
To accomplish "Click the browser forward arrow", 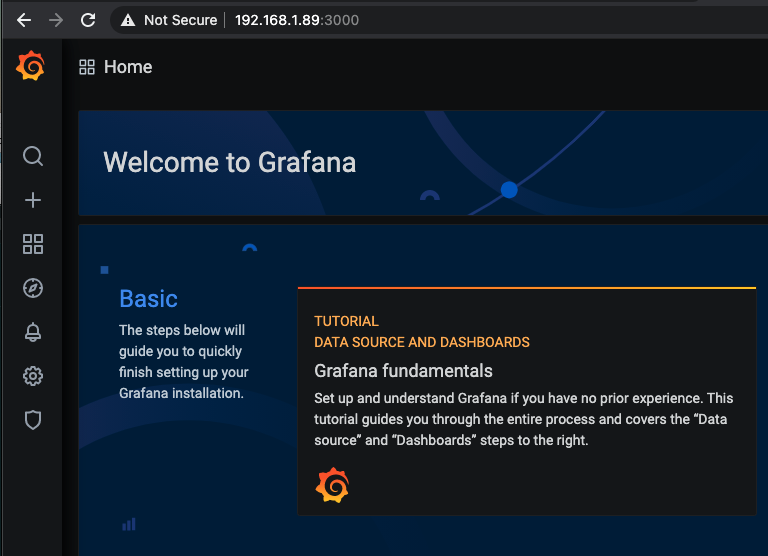I will point(56,20).
